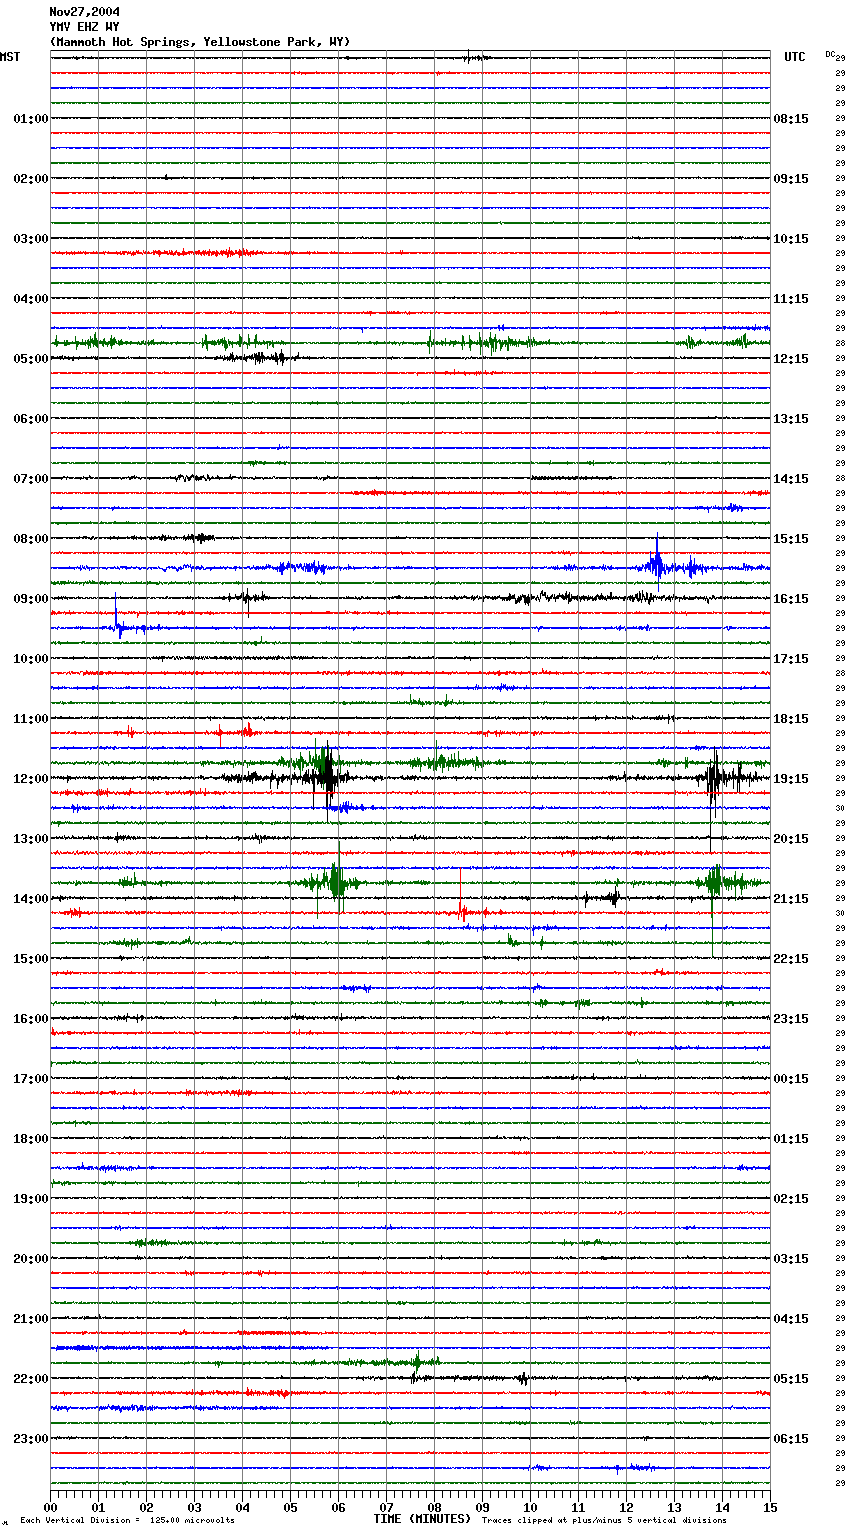Click the minute 09 axis tick label
Screen dimensions: 850x1534
pyautogui.click(x=482, y=1507)
